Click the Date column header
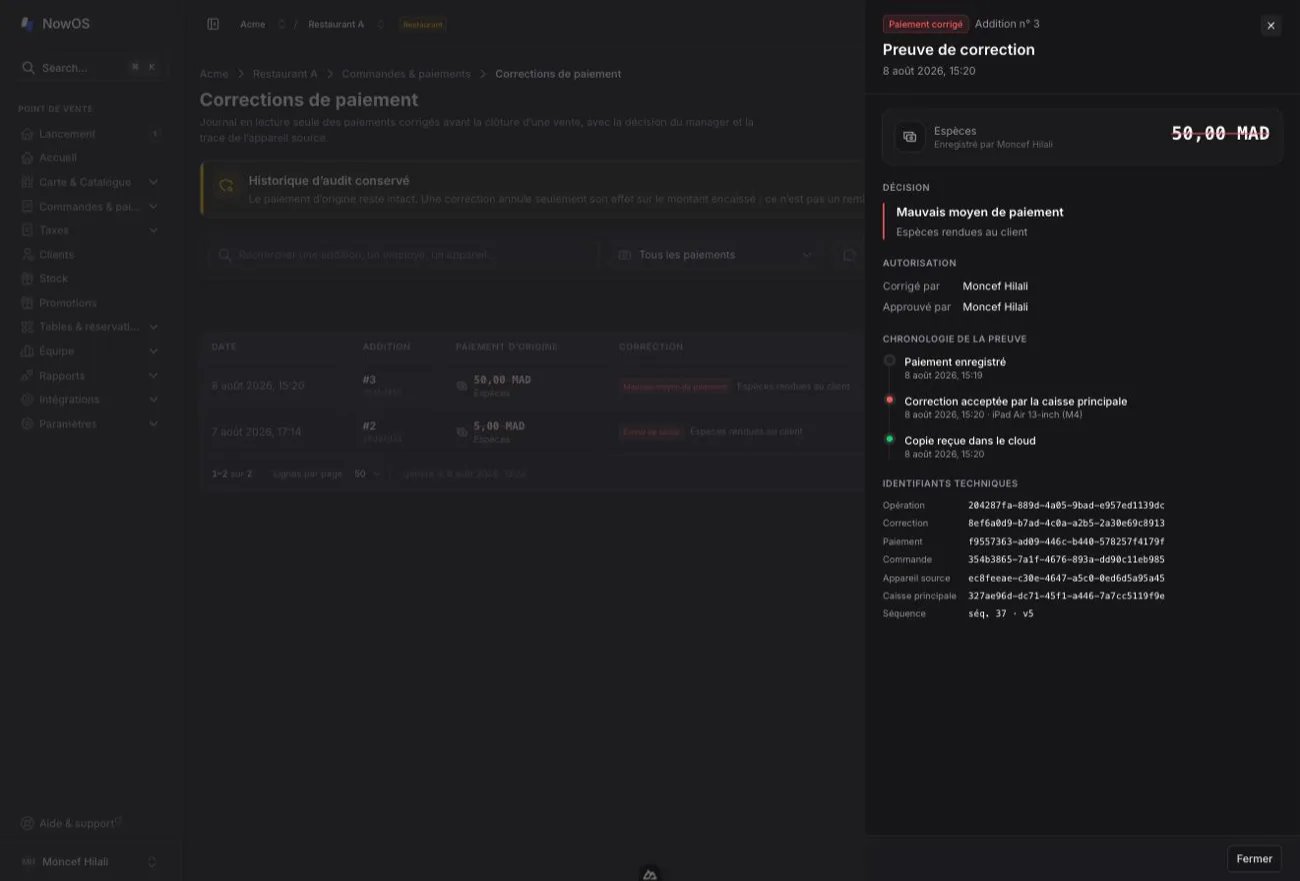This screenshot has height=881, width=1300. pyautogui.click(x=224, y=347)
